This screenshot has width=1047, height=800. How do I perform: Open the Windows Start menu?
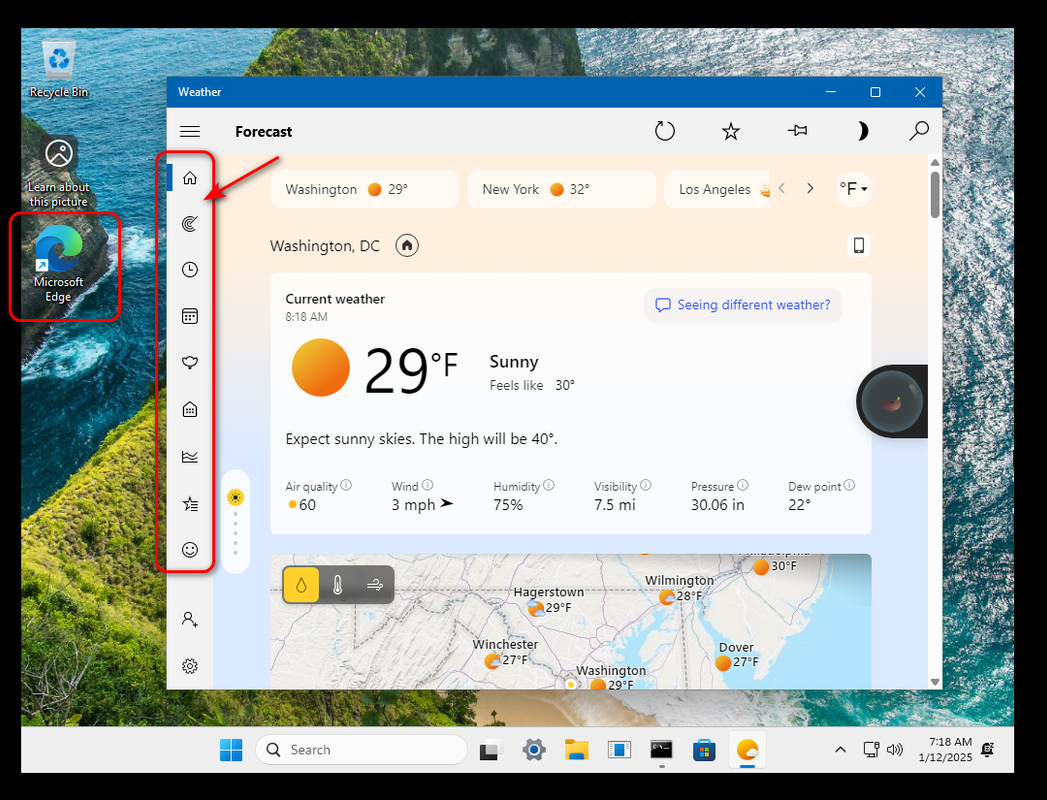pyautogui.click(x=231, y=750)
